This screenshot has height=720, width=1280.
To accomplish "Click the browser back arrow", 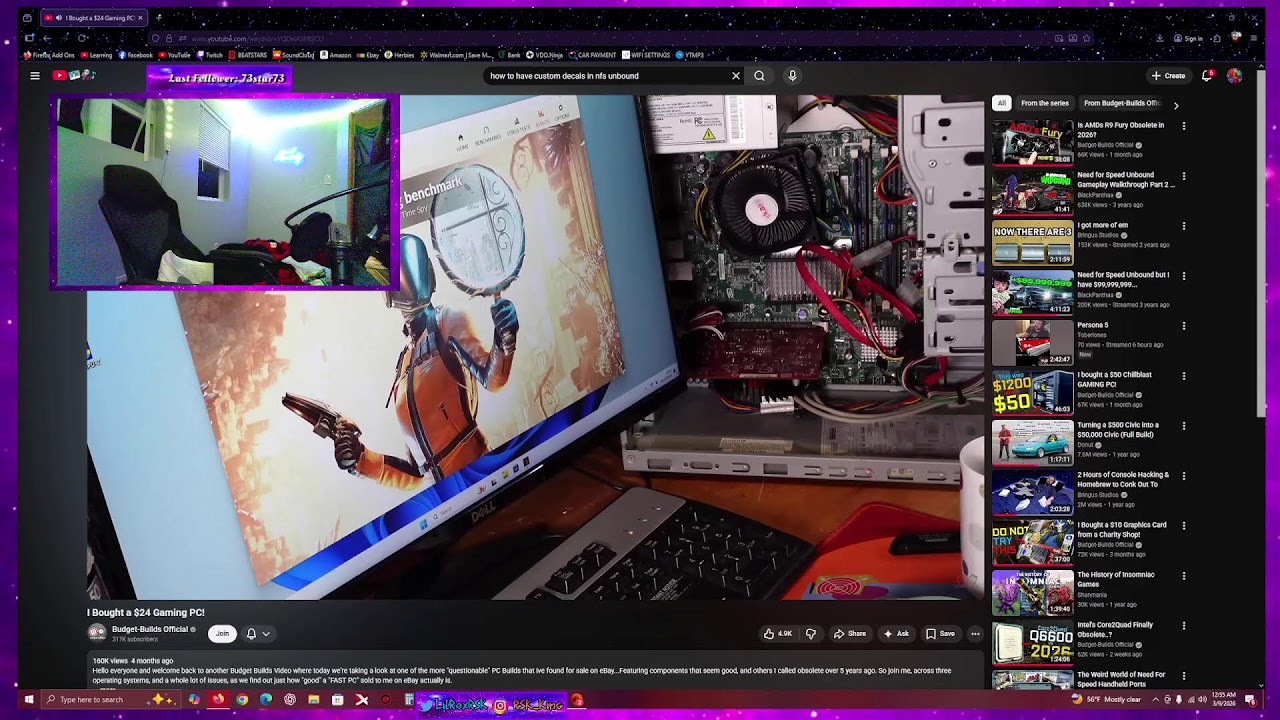I will (x=46, y=38).
